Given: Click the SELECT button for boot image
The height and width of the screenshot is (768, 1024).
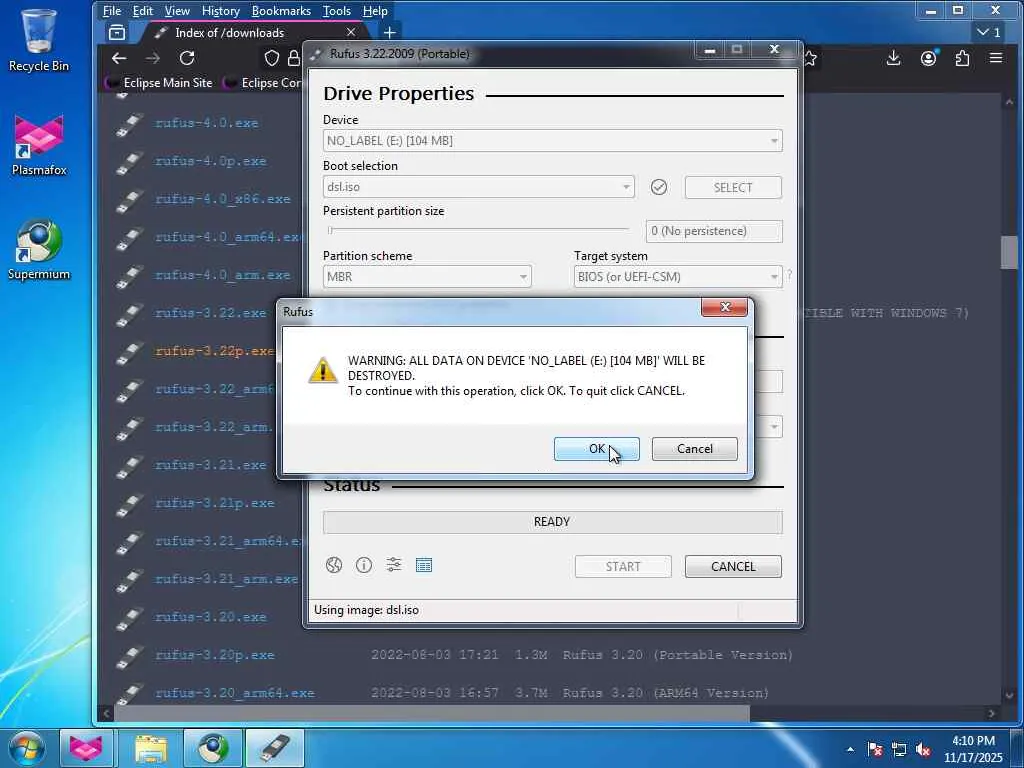Looking at the screenshot, I should pos(733,187).
